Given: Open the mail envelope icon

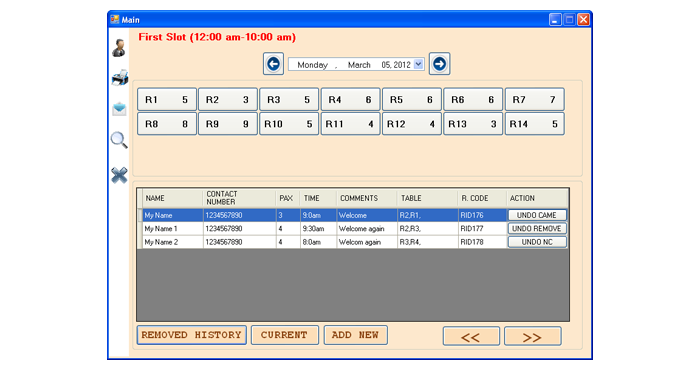Looking at the screenshot, I should (119, 108).
